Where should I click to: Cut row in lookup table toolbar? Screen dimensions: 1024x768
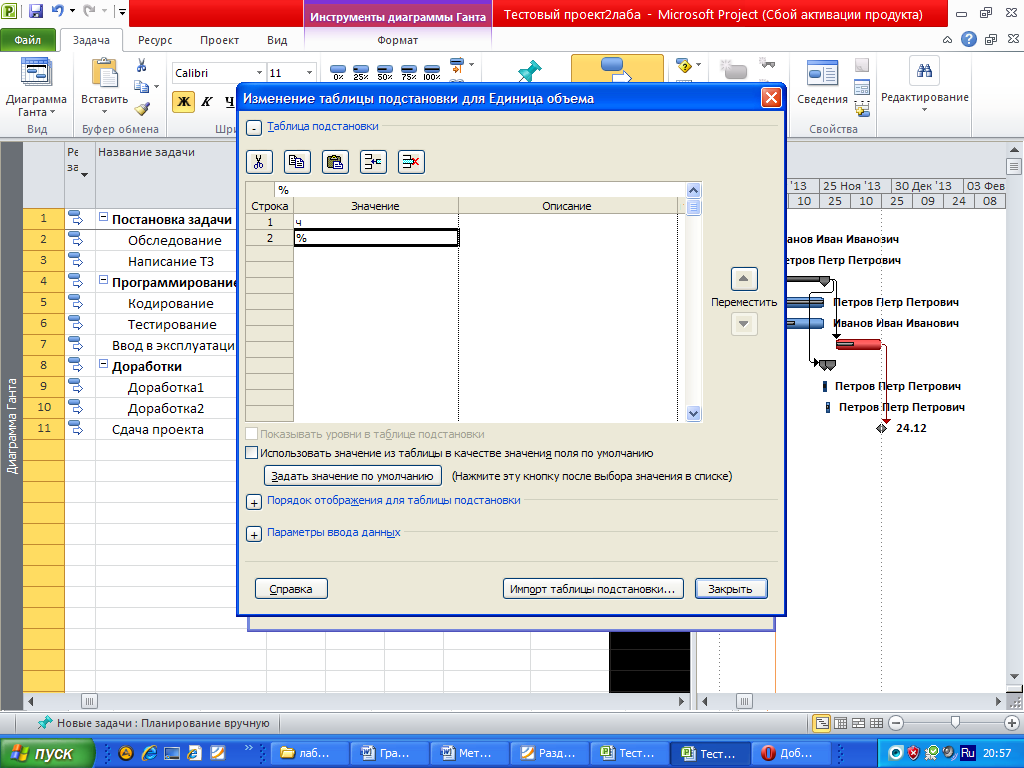[259, 162]
